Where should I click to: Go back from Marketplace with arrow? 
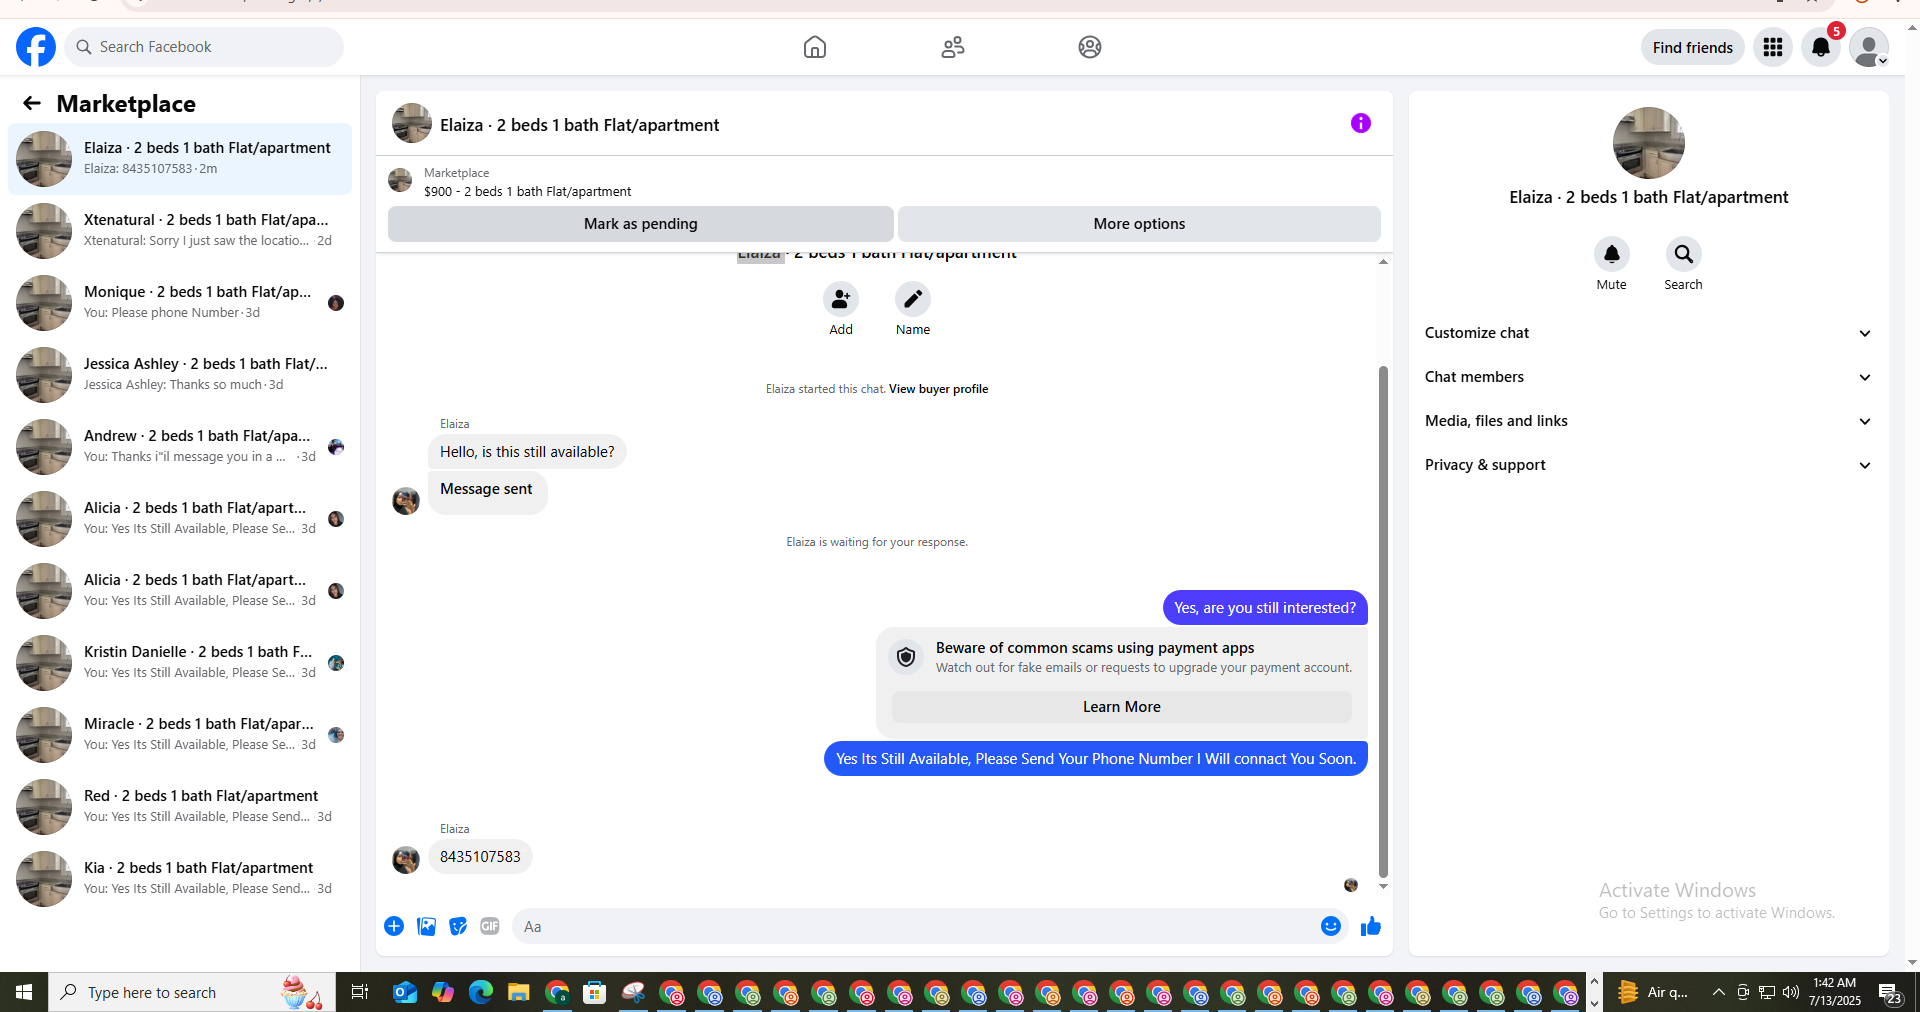[32, 103]
